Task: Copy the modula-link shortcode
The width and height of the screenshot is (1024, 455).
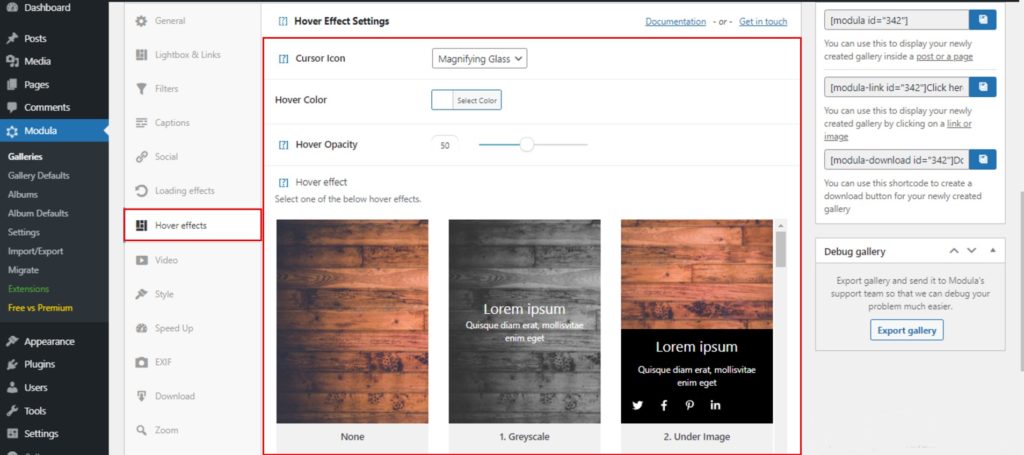Action: tap(982, 87)
